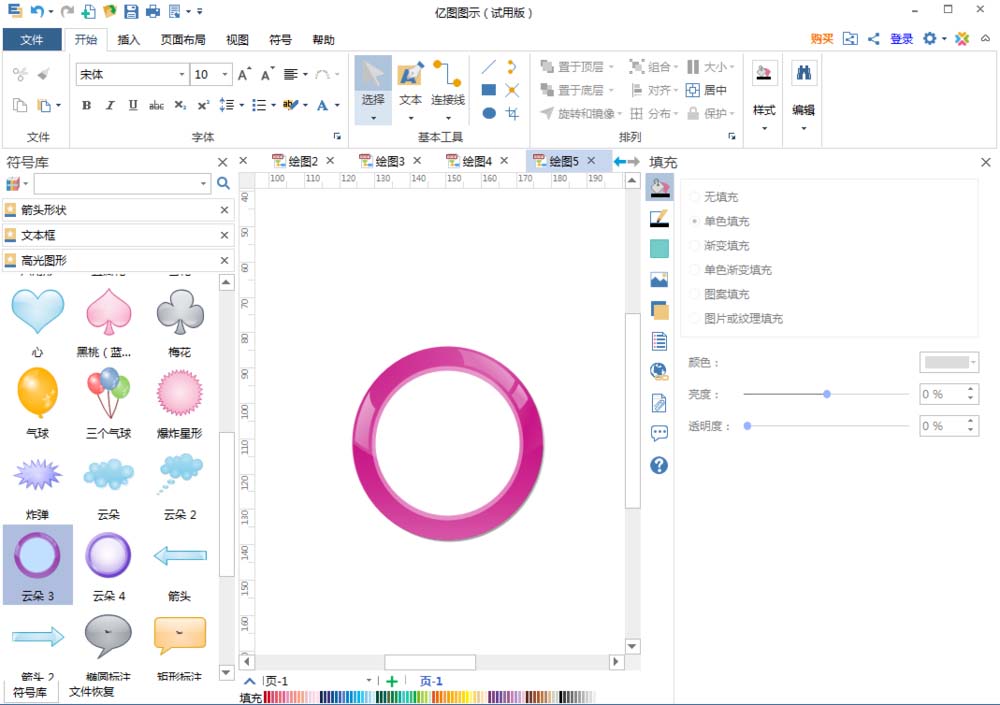Close the 箭头形状 library category
This screenshot has width=1000, height=705.
click(224, 210)
